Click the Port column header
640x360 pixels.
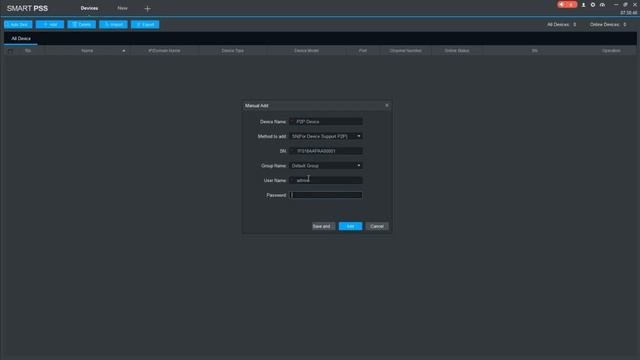(x=362, y=51)
